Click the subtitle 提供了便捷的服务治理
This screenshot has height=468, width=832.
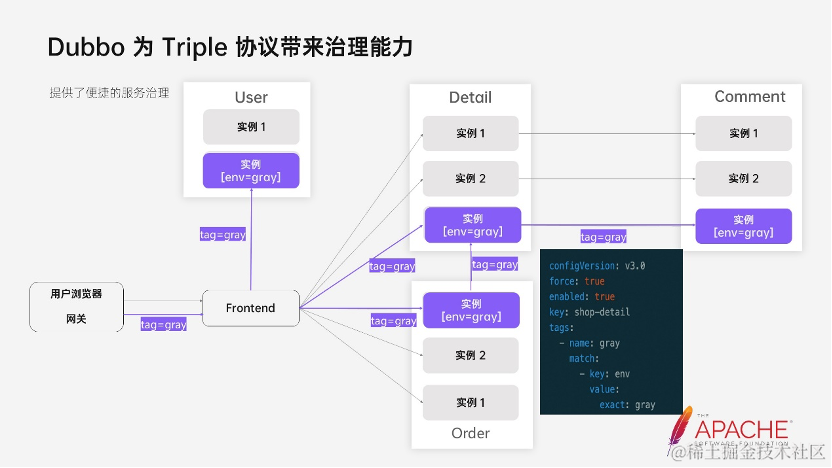(109, 93)
